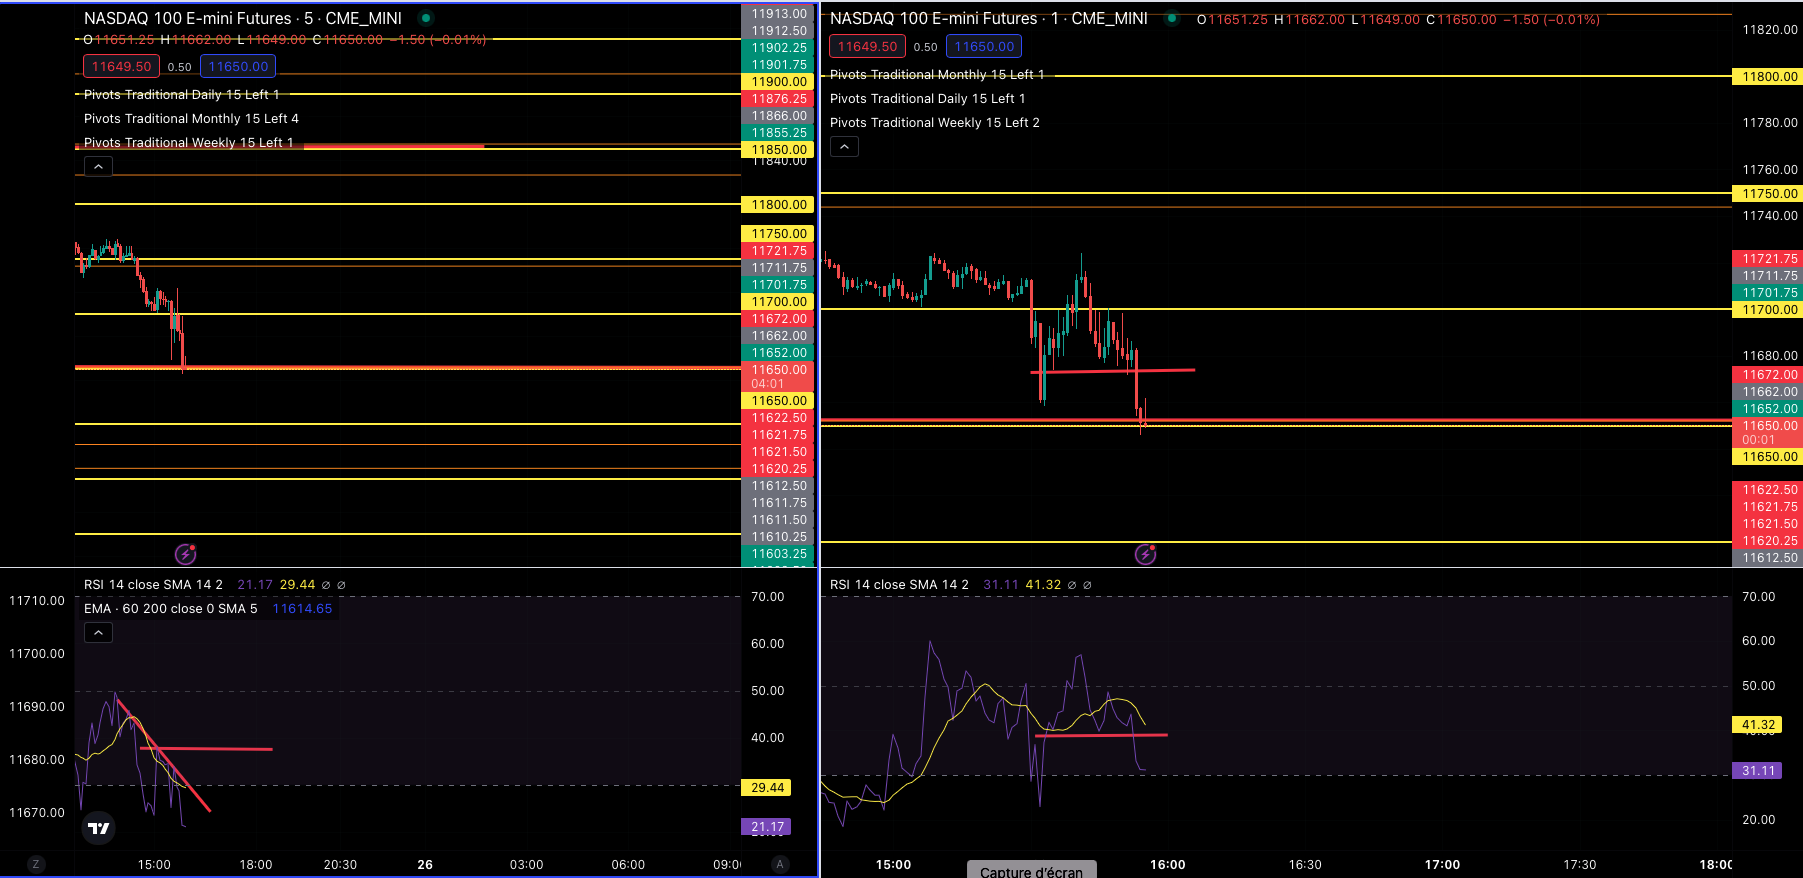Click the green market status dot on 5-minute chart

pos(426,18)
